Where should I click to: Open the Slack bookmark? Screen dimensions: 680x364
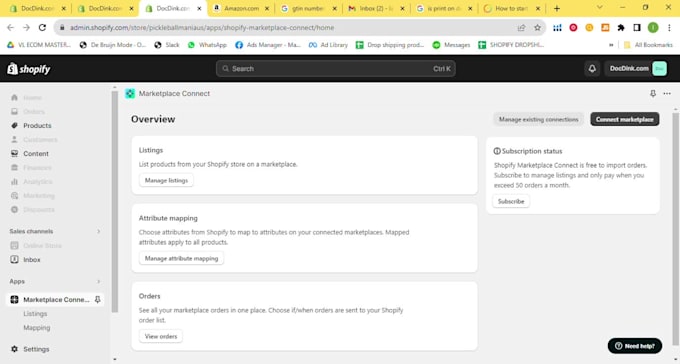(x=167, y=45)
